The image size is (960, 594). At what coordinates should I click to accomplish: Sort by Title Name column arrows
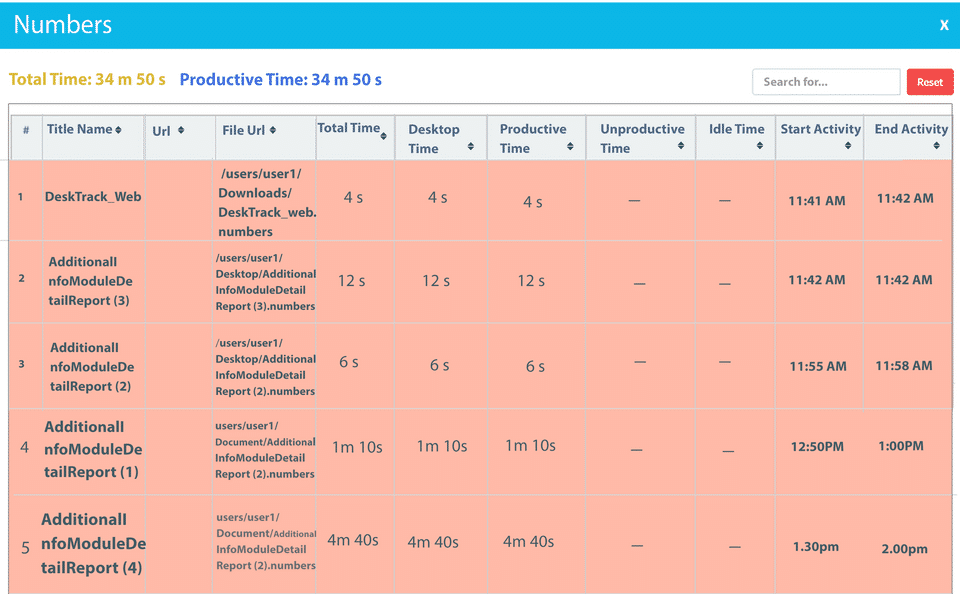pos(118,130)
